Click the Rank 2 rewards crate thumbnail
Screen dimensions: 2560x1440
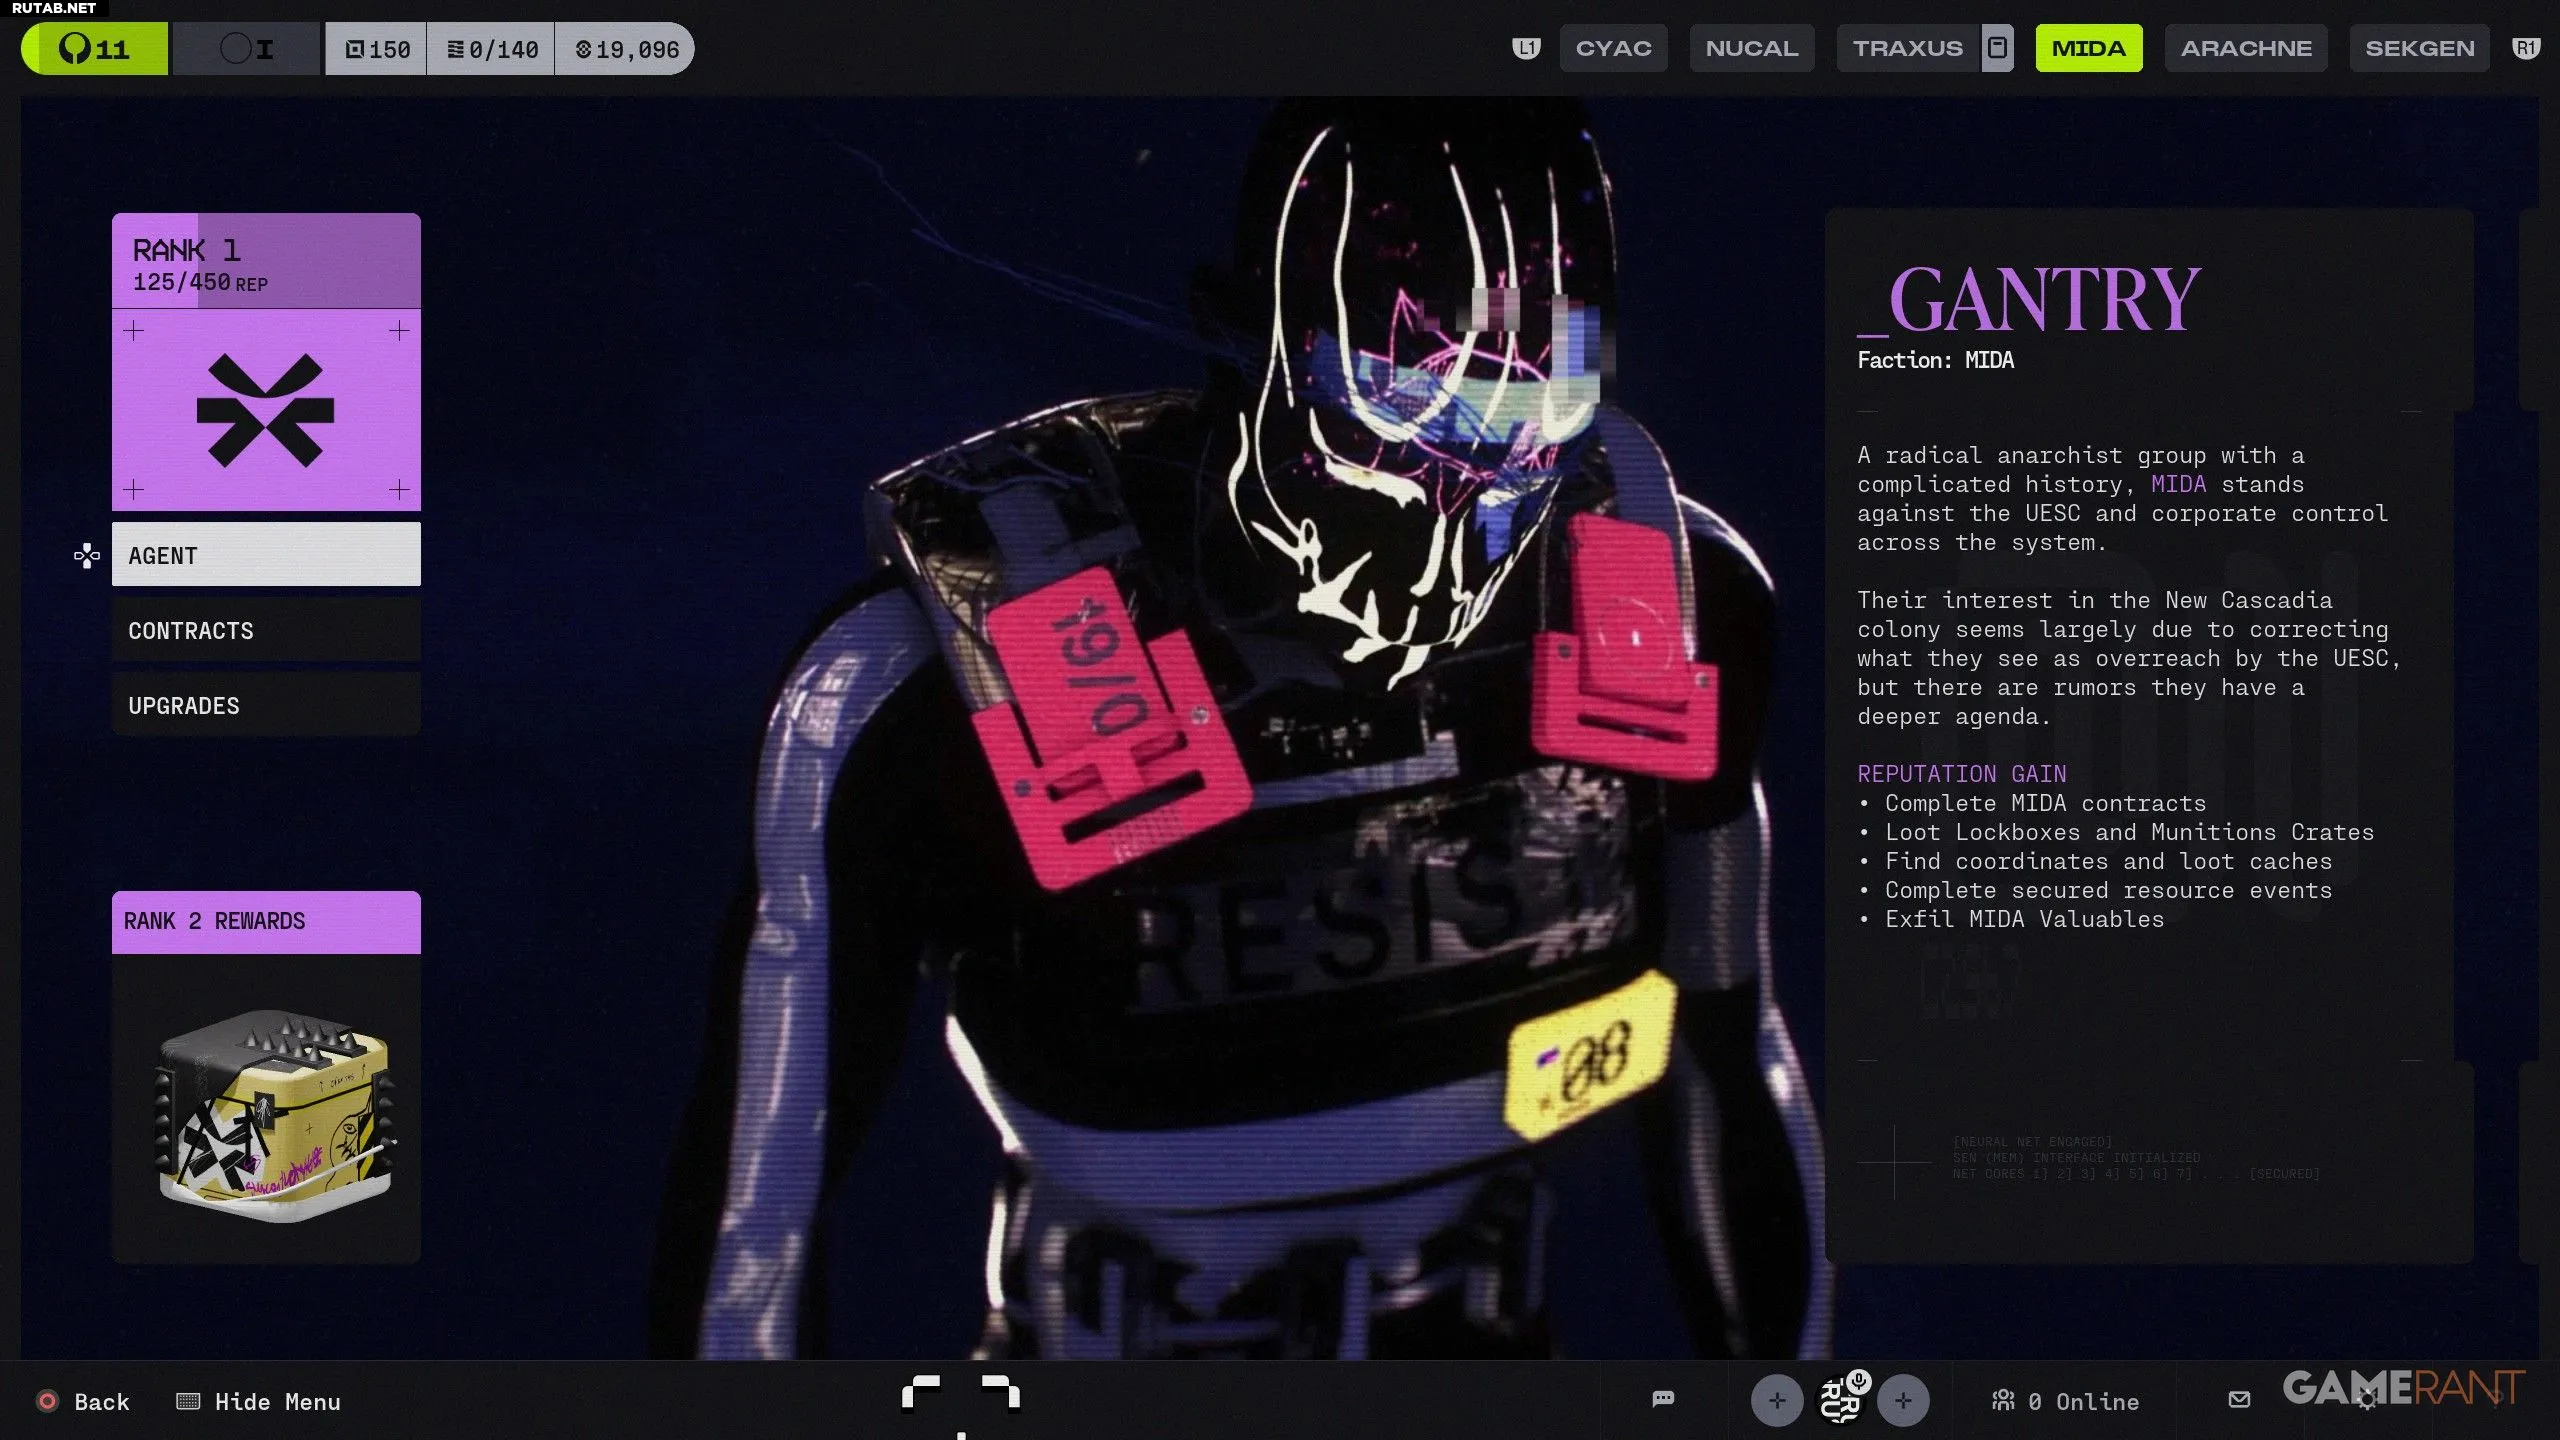click(270, 1115)
